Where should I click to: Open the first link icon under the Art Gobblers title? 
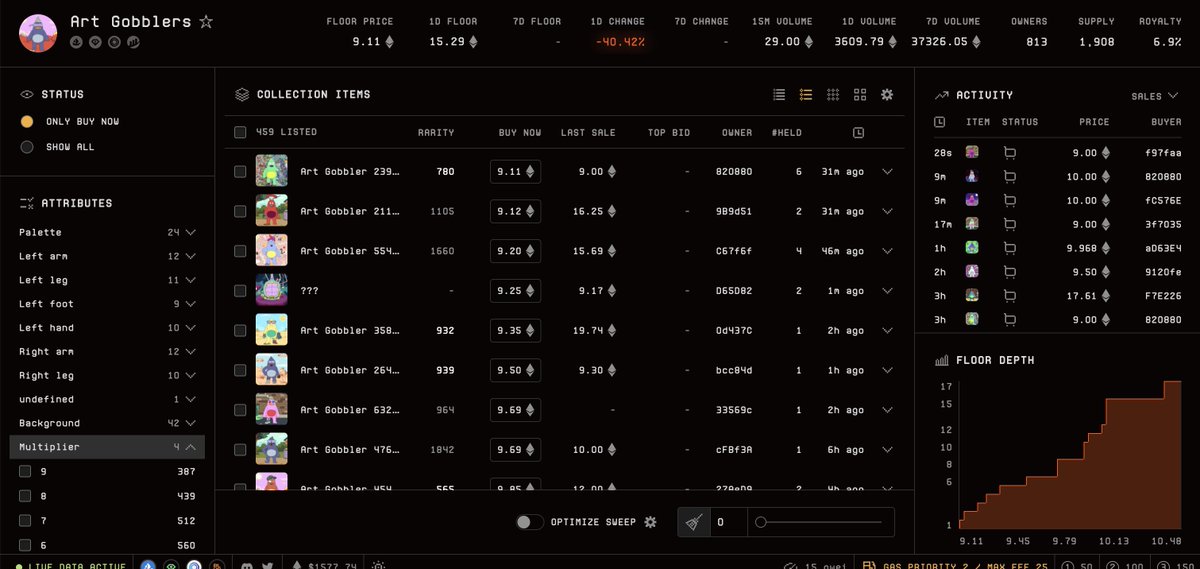click(x=77, y=42)
